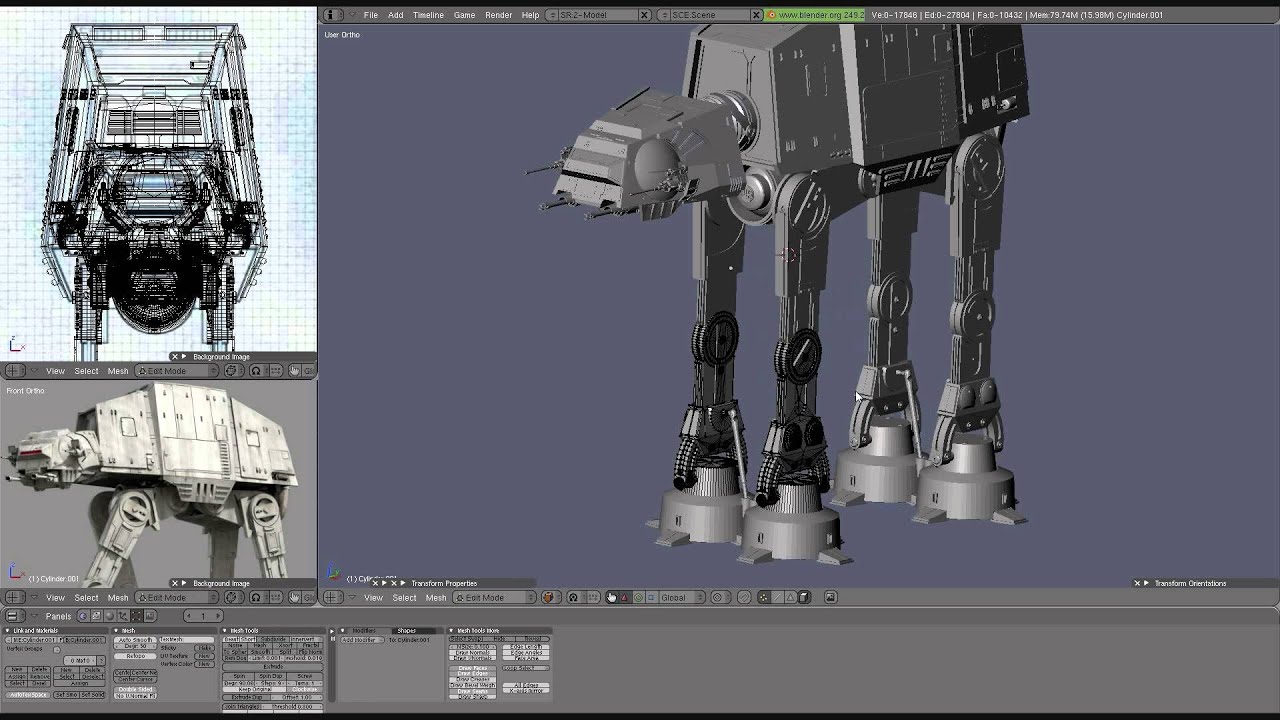Viewport: 1280px width, 720px height.
Task: Open the Help menu
Action: 530,15
